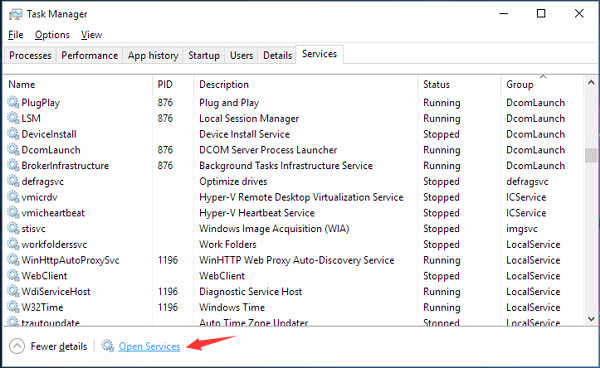Switch to the Processes tab

[x=30, y=55]
